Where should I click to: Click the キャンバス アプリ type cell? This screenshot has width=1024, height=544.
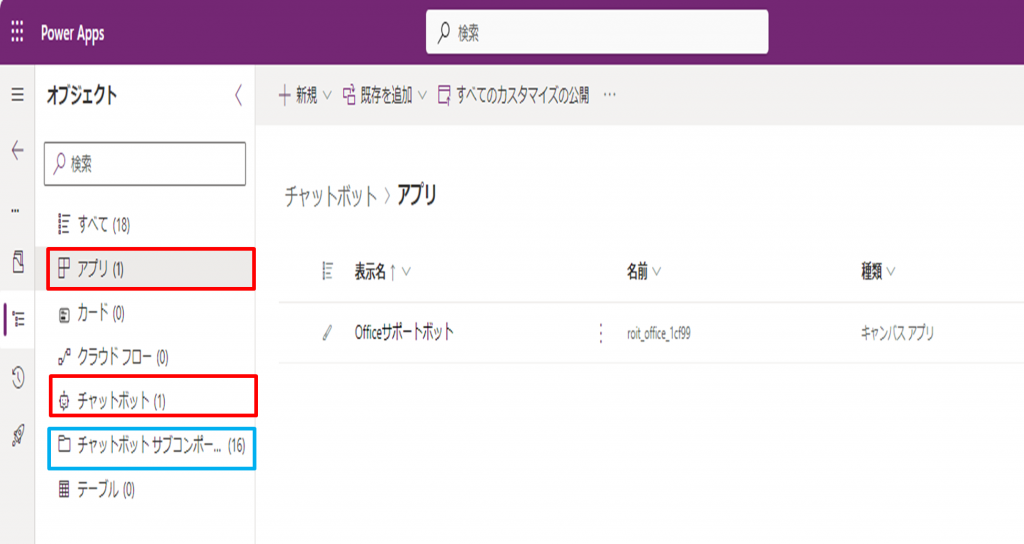tap(897, 333)
